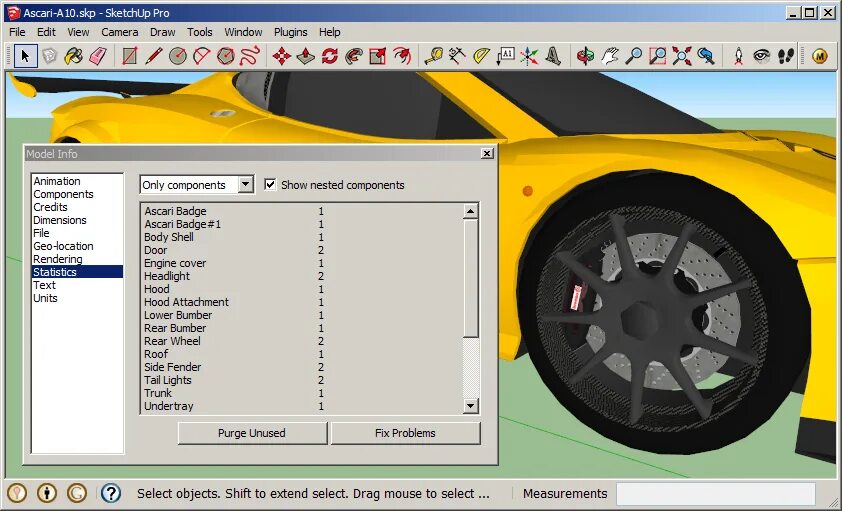Select Components in Model Info list

click(63, 194)
